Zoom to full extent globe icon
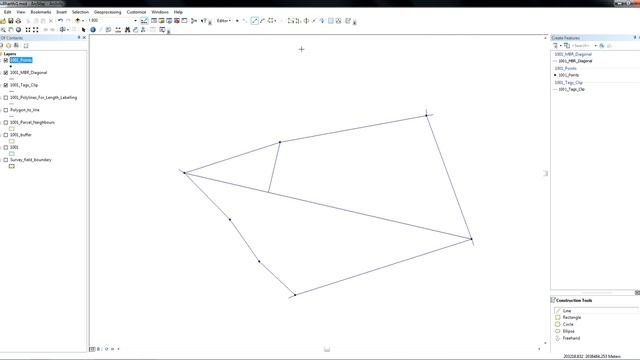This screenshot has height=360, width=640. 18,30
